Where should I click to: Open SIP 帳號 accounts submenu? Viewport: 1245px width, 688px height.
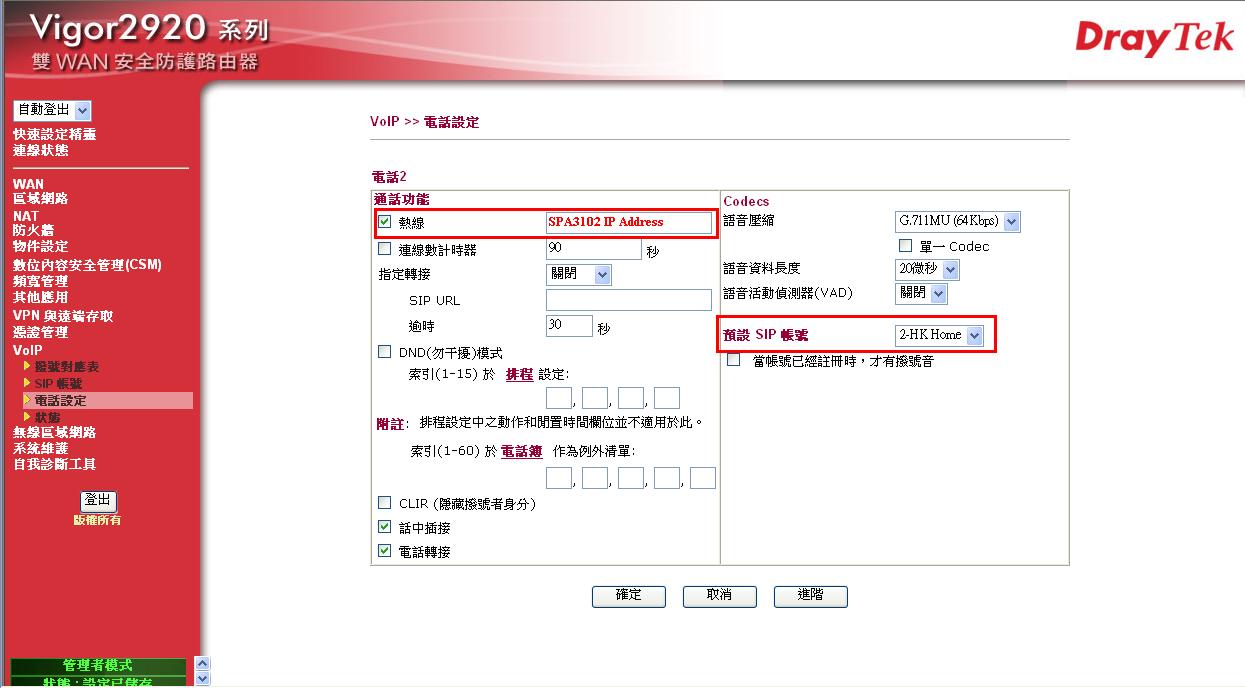59,384
